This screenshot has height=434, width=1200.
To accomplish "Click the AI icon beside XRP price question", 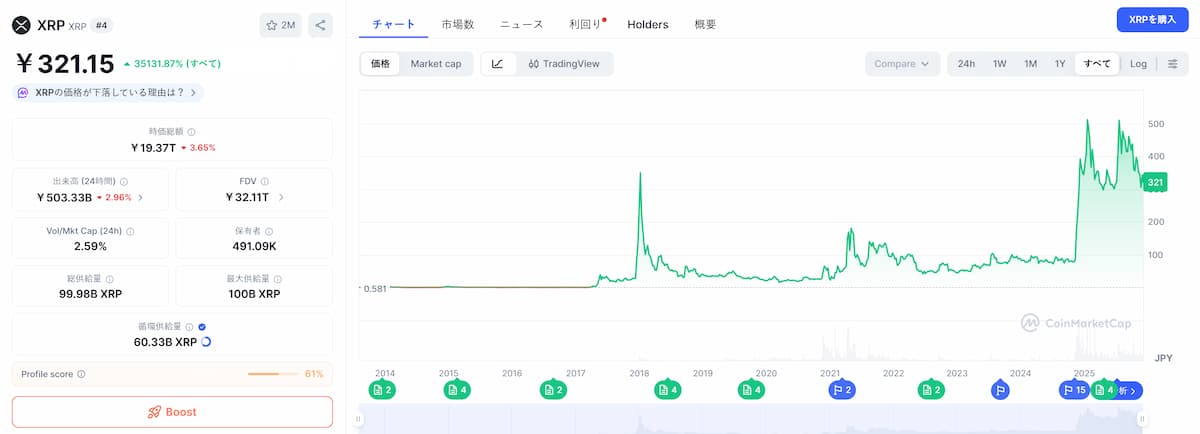I will [23, 92].
